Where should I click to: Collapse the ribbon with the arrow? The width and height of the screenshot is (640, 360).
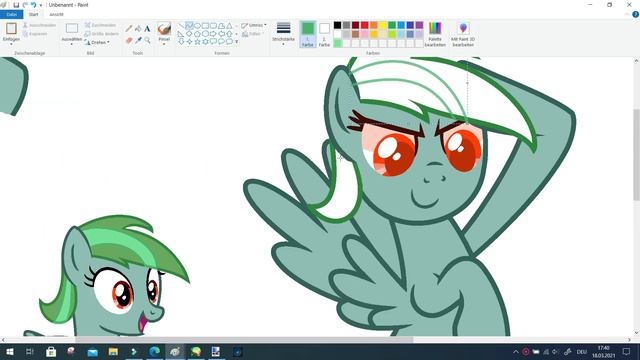628,14
